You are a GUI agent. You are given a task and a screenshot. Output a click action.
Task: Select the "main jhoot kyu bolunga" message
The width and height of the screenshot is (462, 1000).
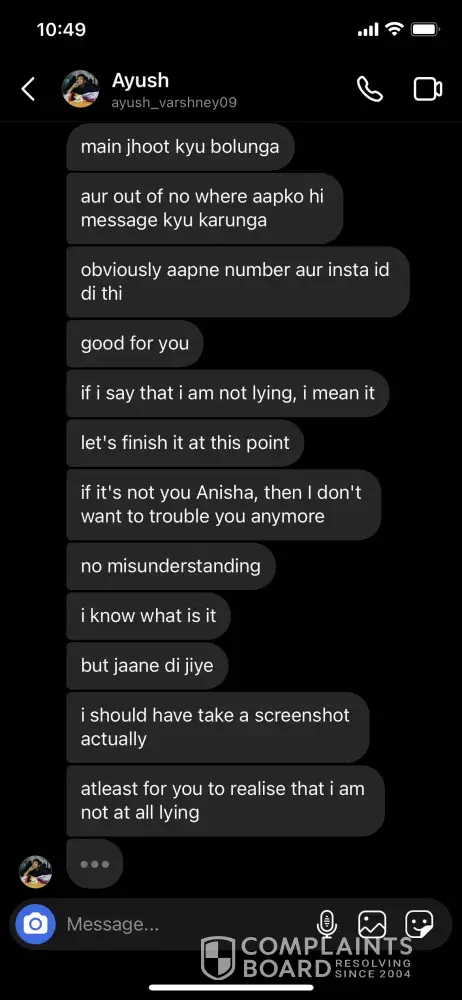click(x=180, y=147)
